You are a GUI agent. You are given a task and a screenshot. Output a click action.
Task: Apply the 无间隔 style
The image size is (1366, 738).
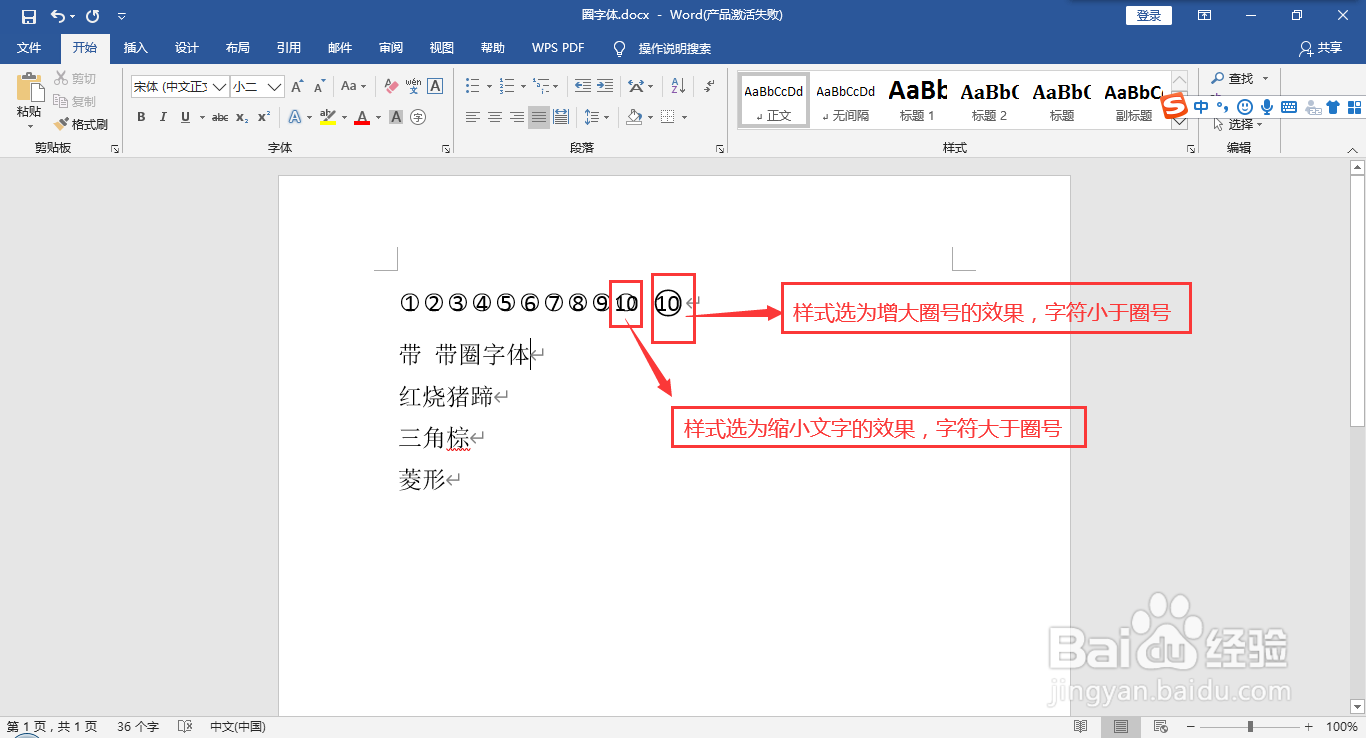coord(846,100)
